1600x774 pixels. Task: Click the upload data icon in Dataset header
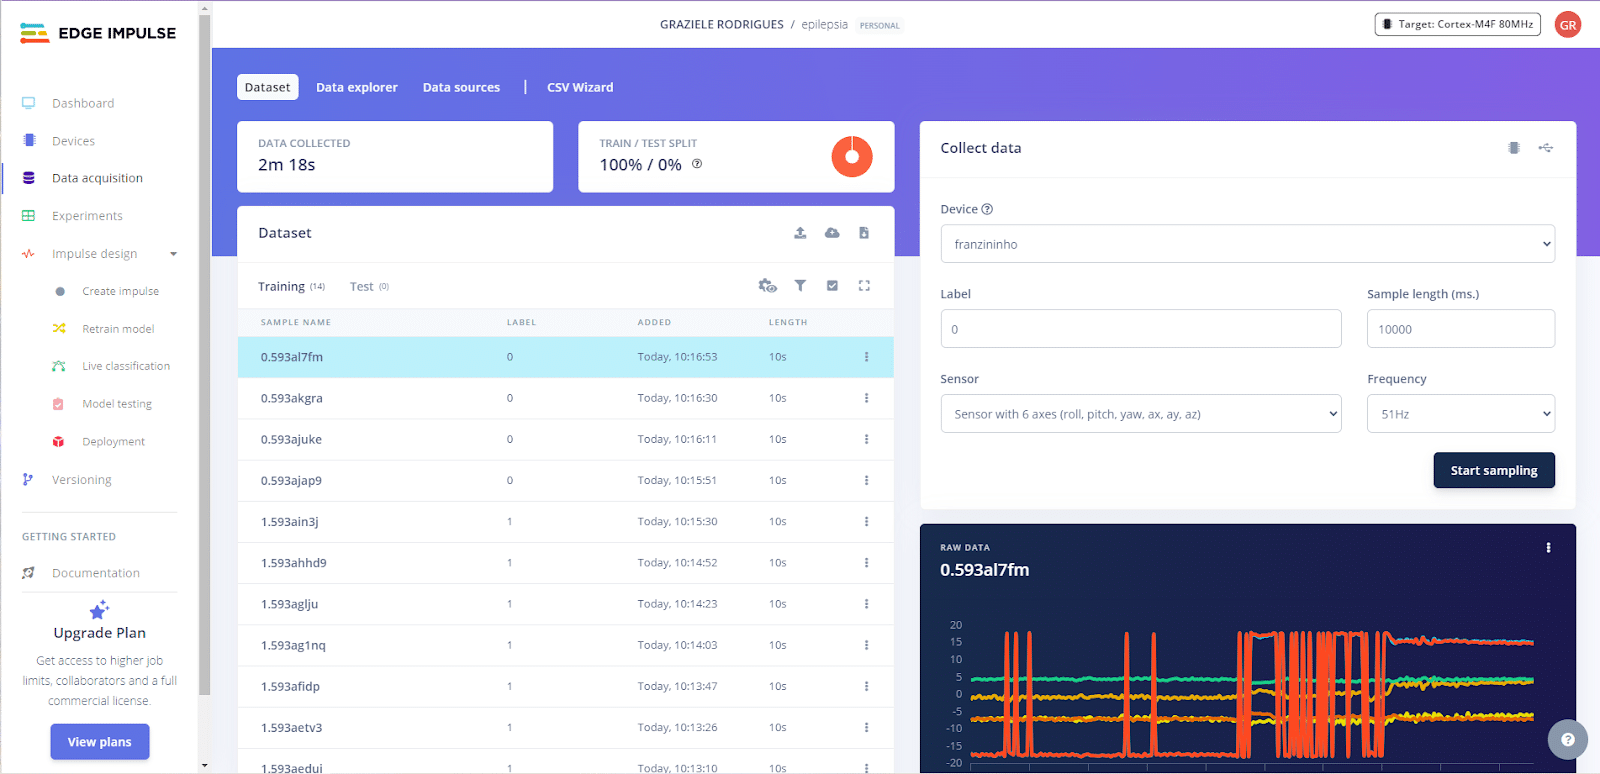pyautogui.click(x=800, y=233)
